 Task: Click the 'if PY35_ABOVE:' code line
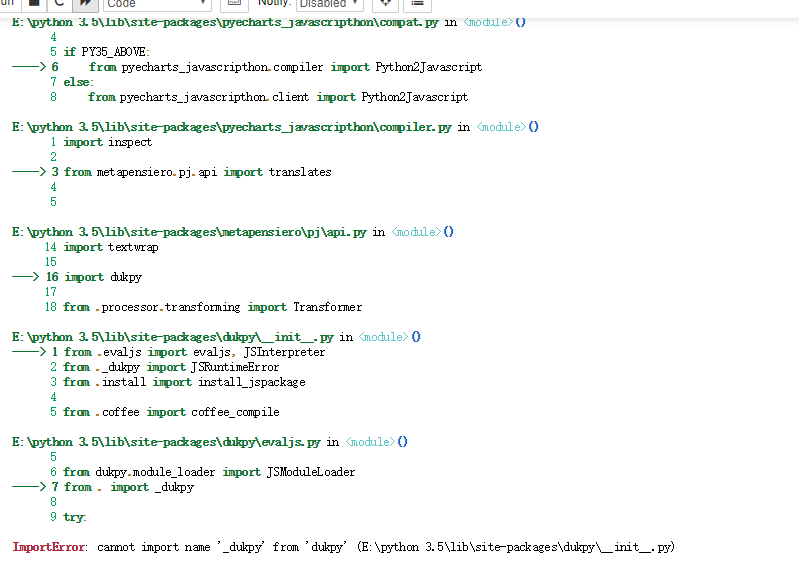106,52
